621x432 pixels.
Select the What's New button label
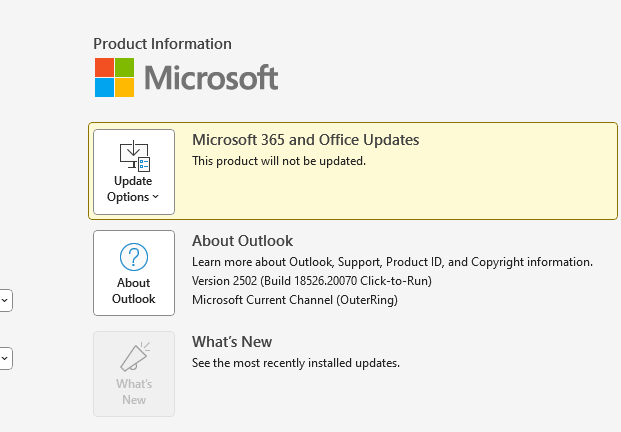pyautogui.click(x=134, y=391)
